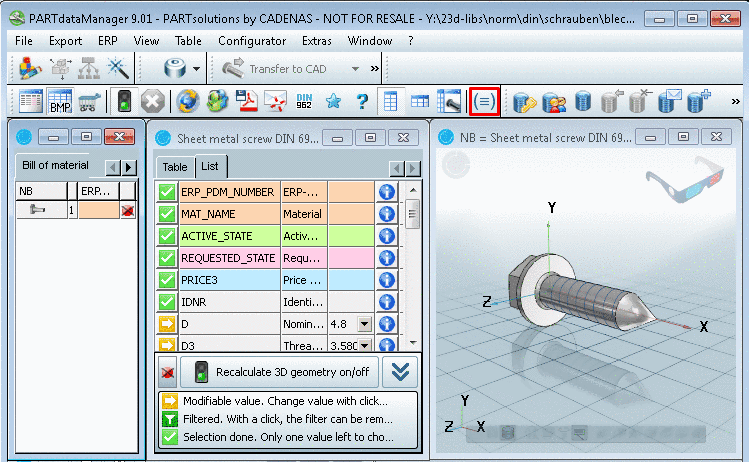Click the pink REQUESTED_STATE value cell
The height and width of the screenshot is (462, 749).
[351, 258]
